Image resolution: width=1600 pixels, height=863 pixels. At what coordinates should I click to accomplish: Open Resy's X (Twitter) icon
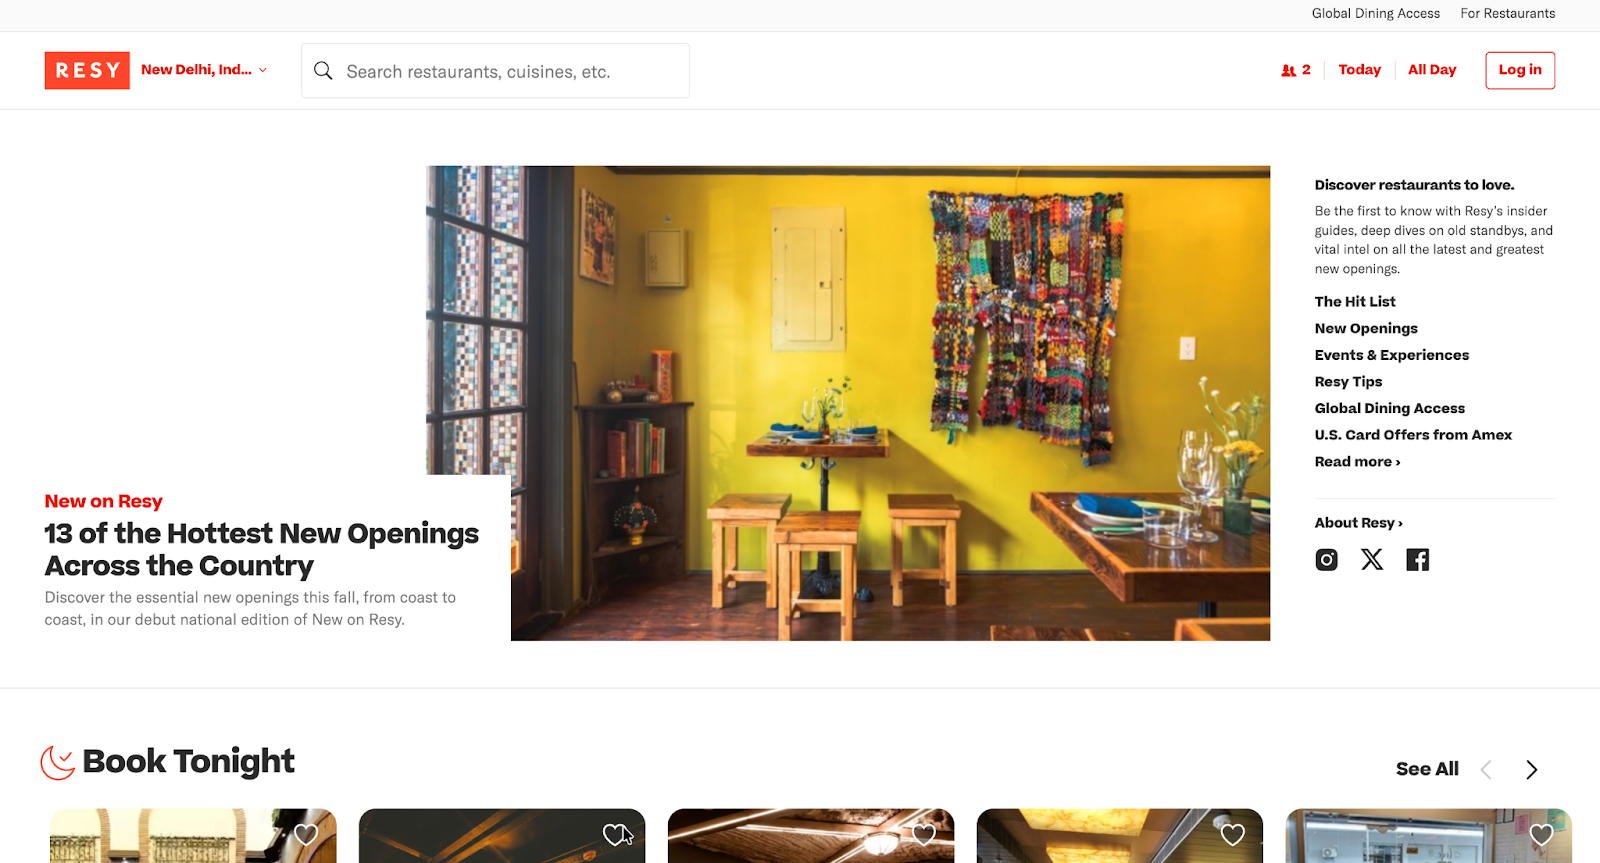coord(1372,560)
